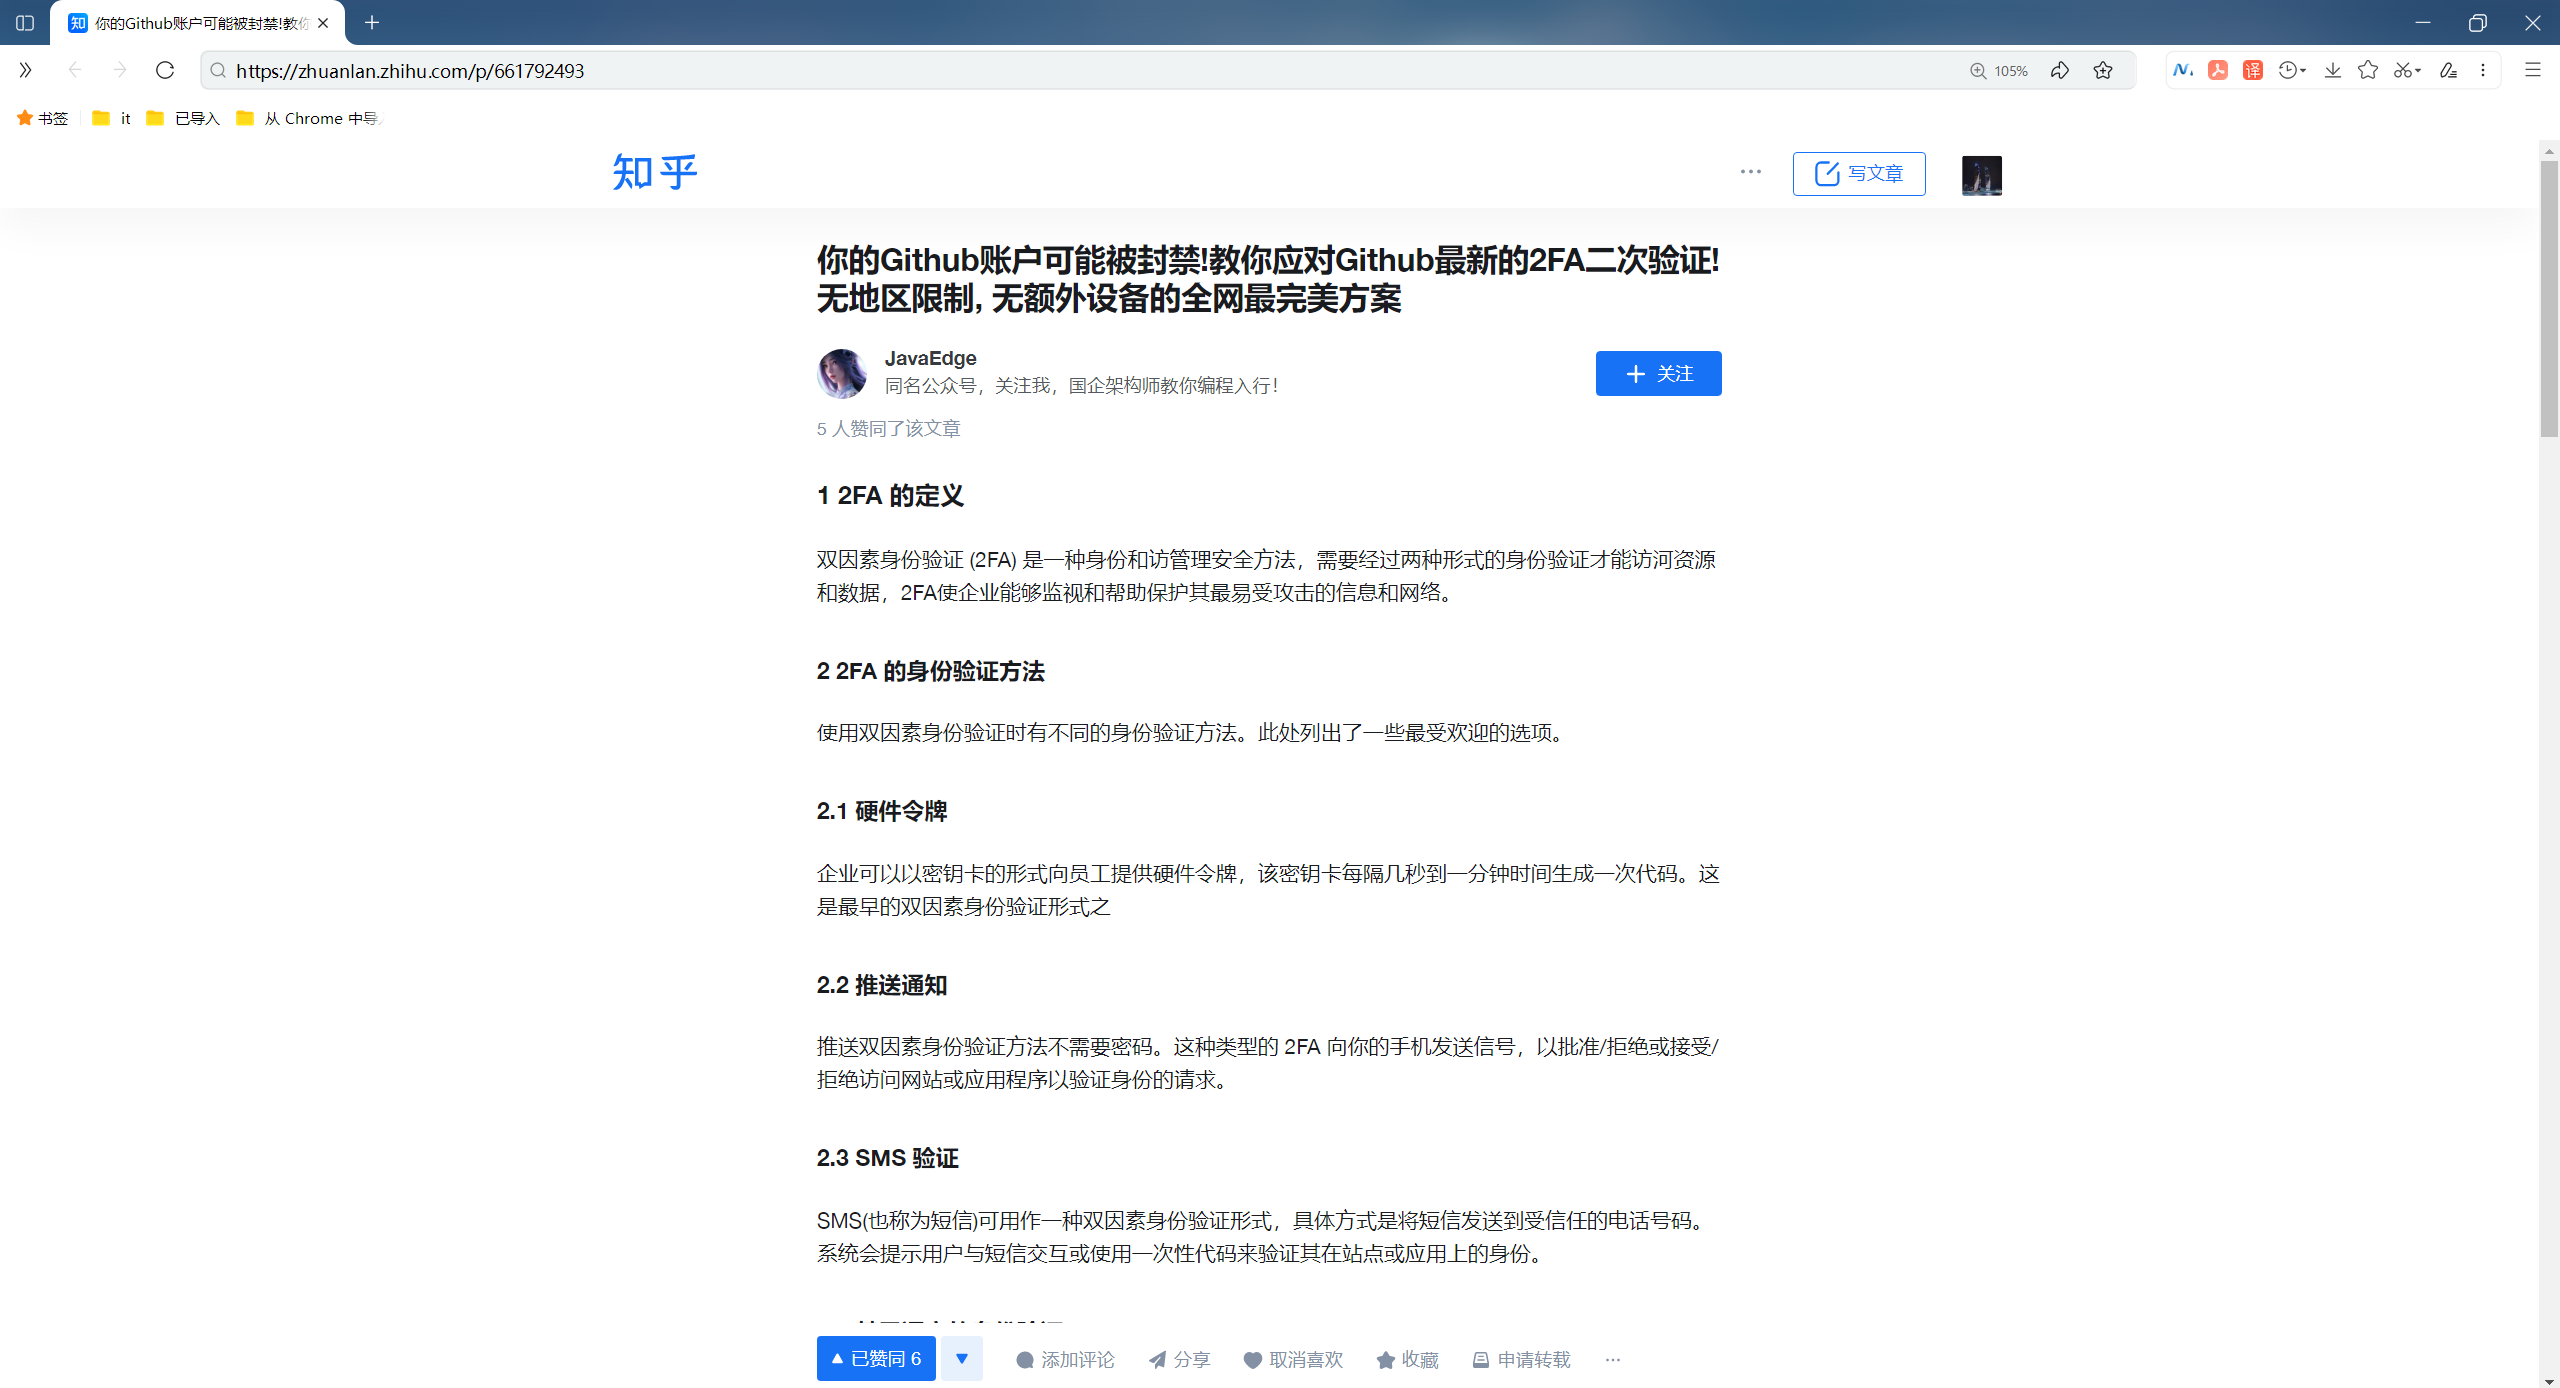Click the pen annotate icon

[x=2448, y=70]
